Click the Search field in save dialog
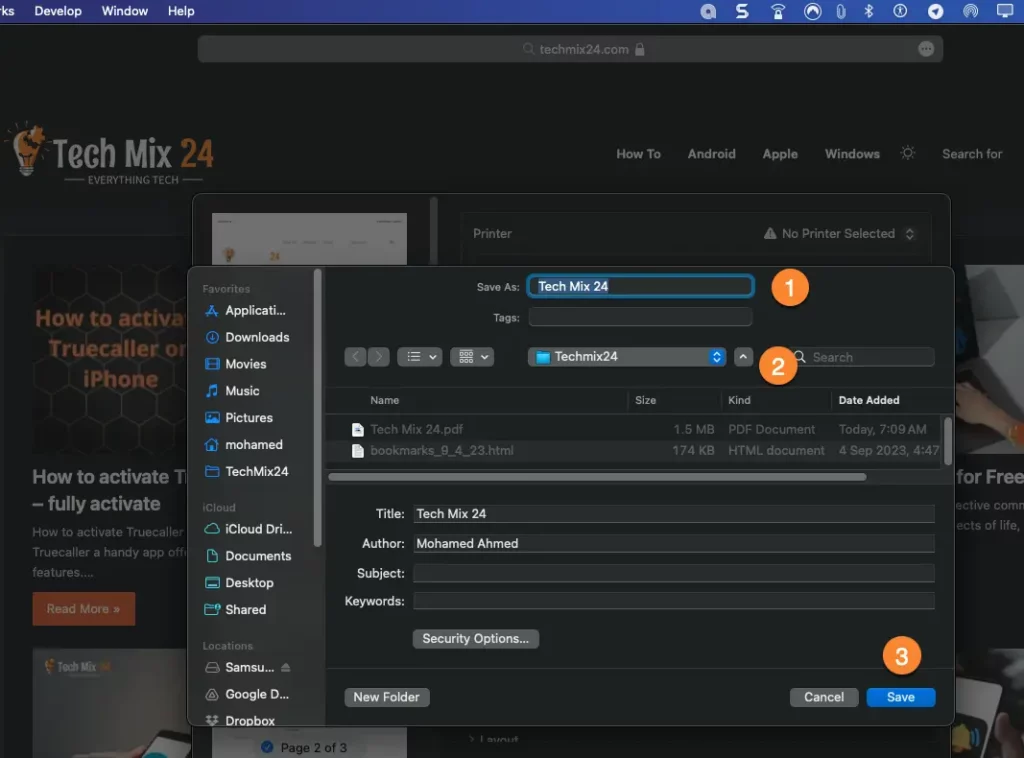This screenshot has height=758, width=1024. pyautogui.click(x=863, y=357)
